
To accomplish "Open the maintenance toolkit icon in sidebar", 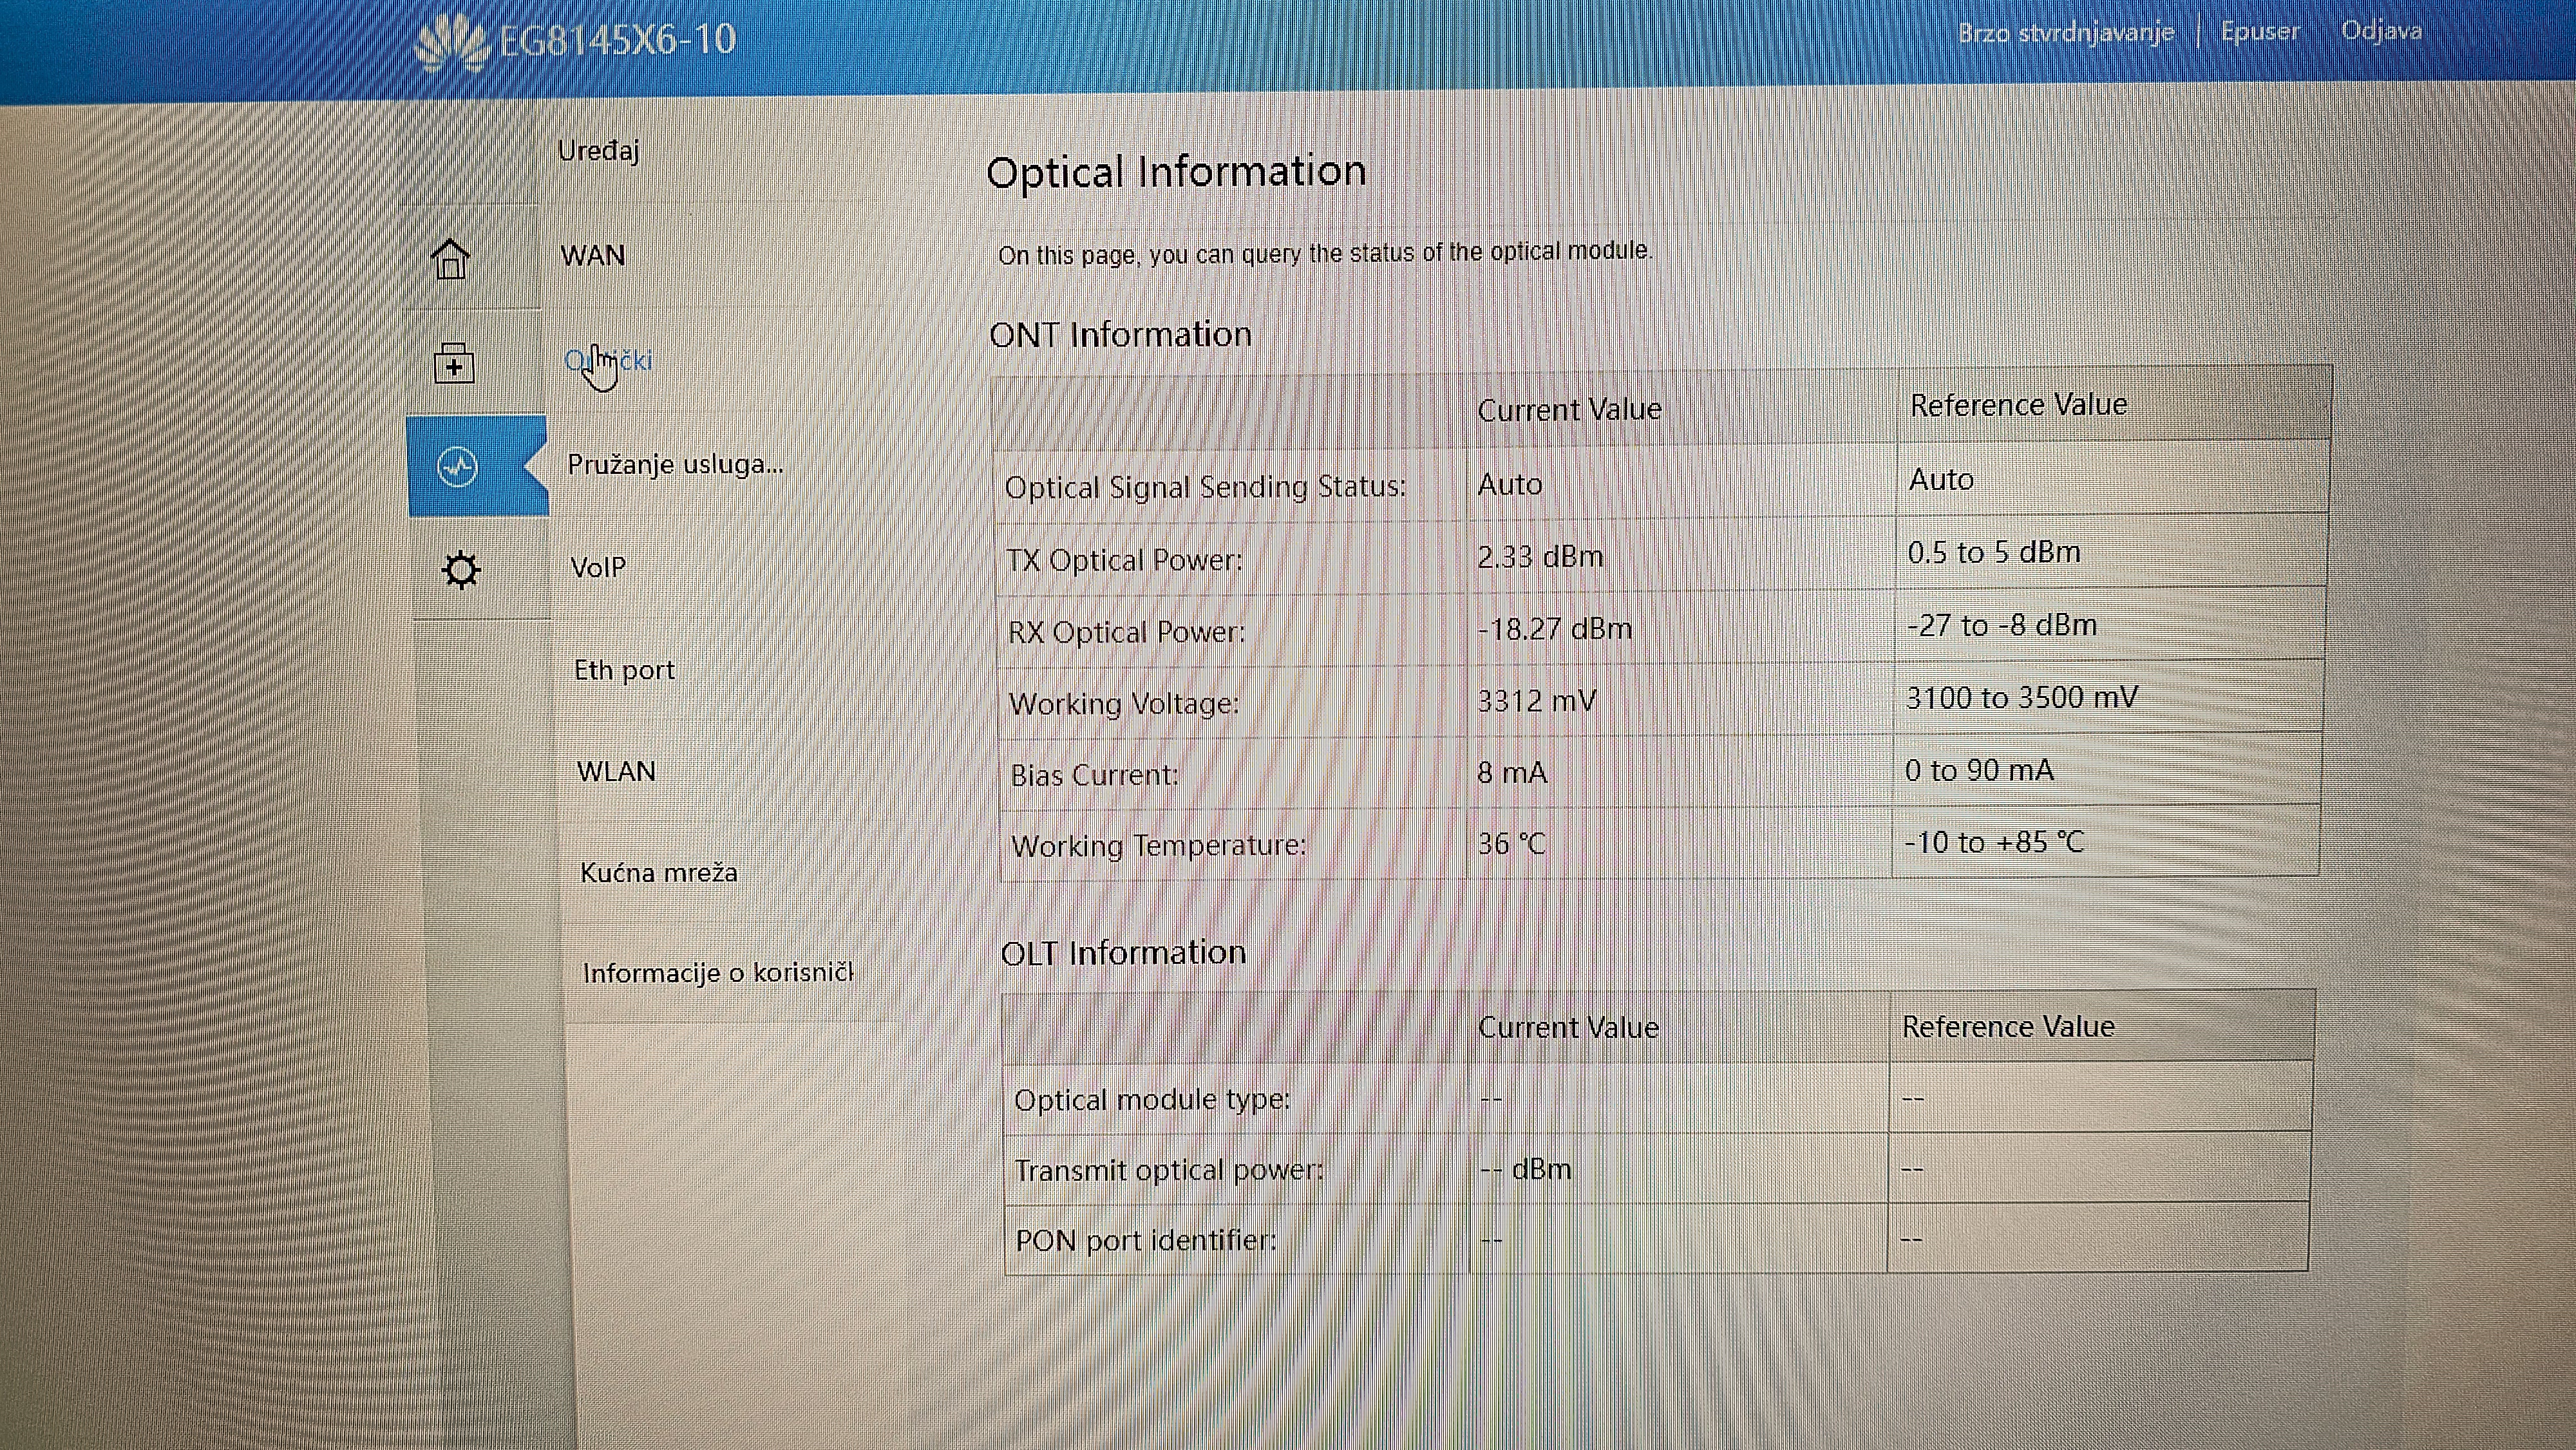I will coord(455,364).
